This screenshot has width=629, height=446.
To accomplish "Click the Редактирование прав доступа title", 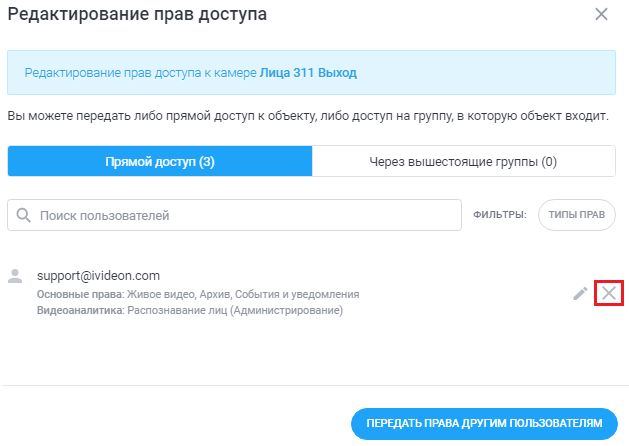I will 137,14.
